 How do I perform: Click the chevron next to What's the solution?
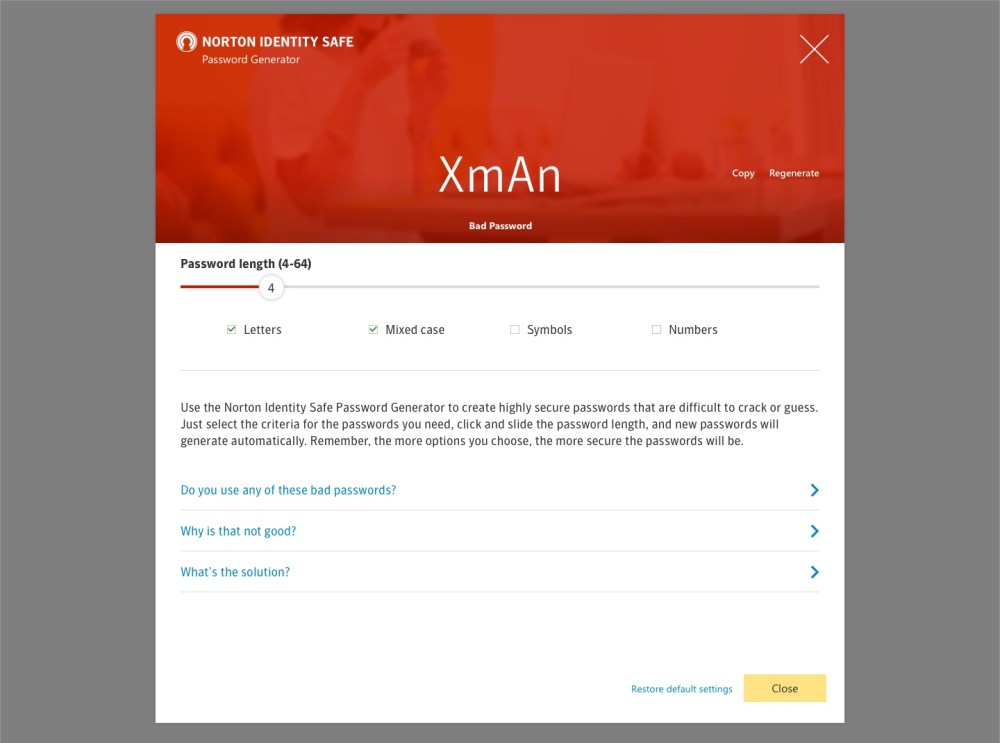tap(814, 572)
